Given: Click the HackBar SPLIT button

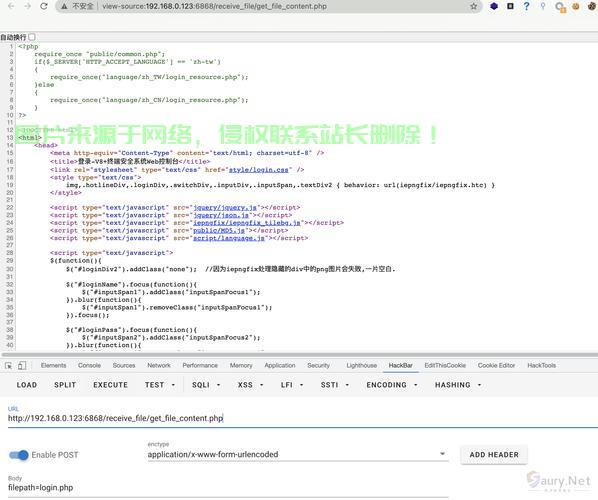Looking at the screenshot, I should 65,385.
